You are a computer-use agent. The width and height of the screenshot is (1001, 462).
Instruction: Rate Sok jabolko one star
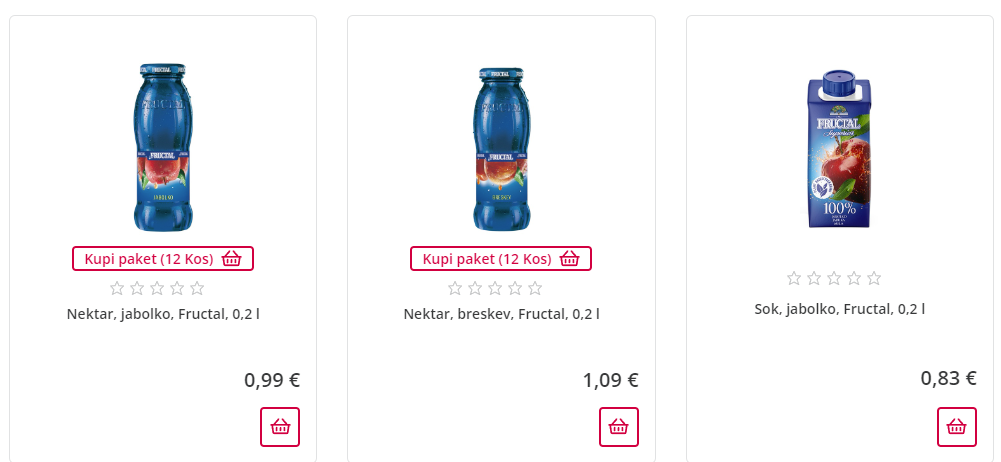(794, 278)
